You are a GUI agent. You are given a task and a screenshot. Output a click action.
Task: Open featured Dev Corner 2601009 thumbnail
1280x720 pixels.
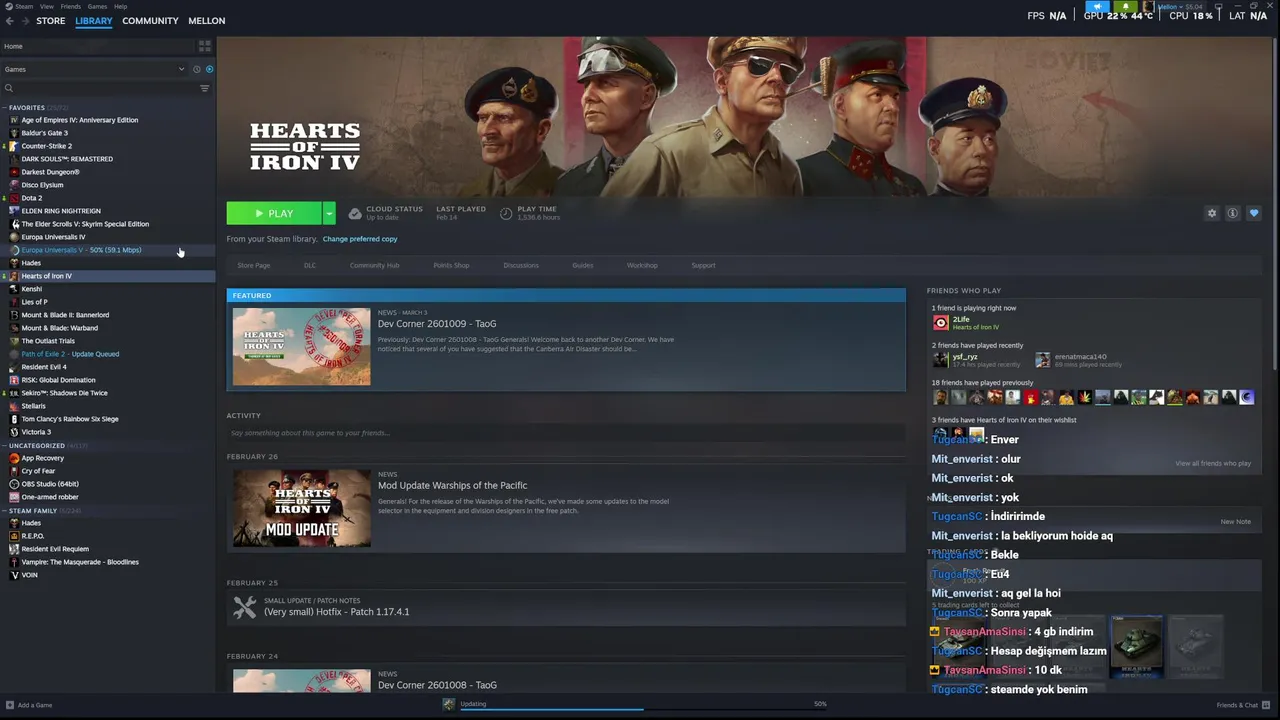click(x=301, y=346)
